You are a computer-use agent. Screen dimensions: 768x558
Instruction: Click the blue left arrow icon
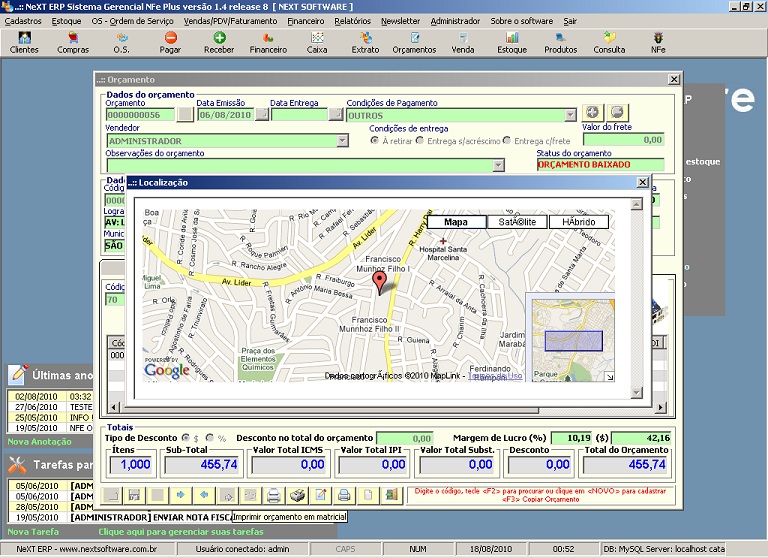click(204, 495)
